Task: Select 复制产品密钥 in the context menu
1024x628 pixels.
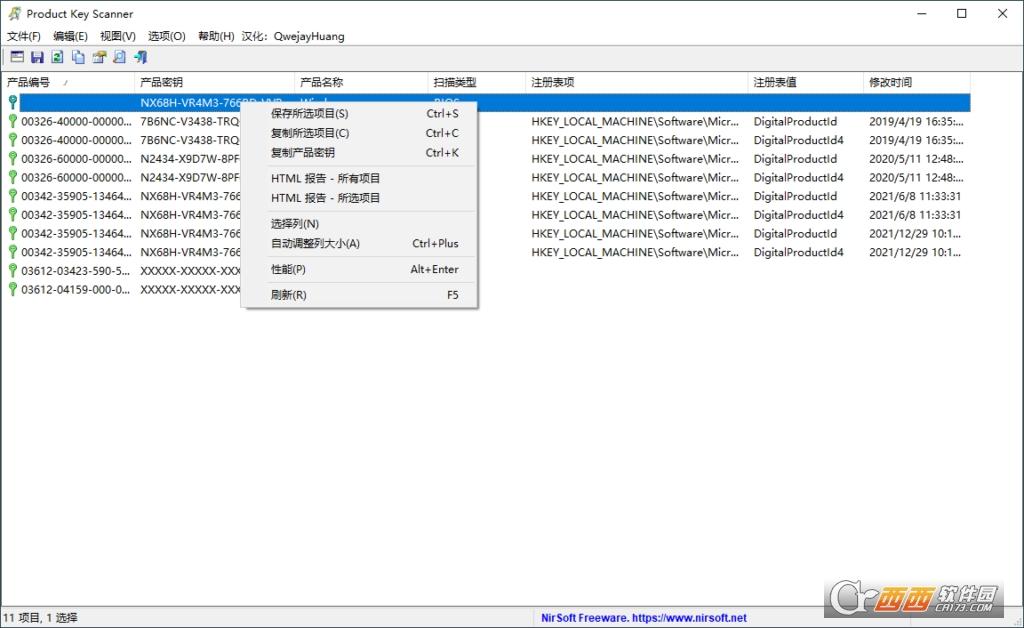Action: (302, 153)
